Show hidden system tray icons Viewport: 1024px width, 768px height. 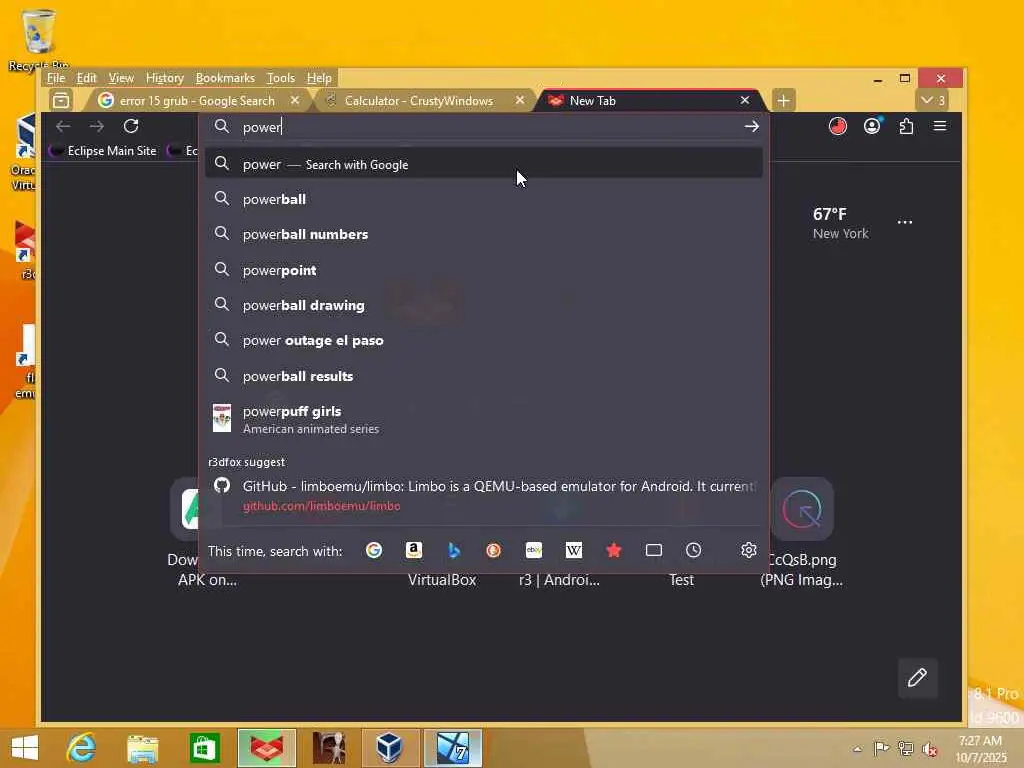857,749
